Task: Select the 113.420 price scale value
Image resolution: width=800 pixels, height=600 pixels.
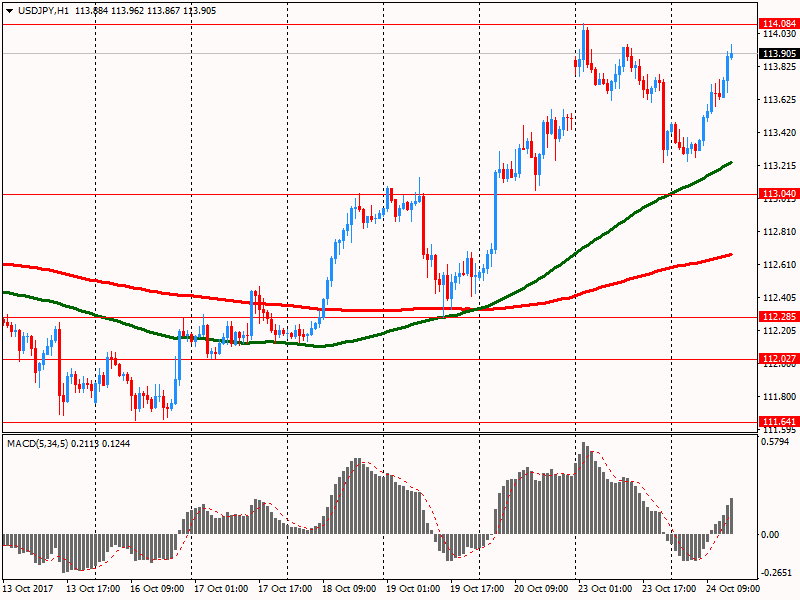Action: point(779,133)
